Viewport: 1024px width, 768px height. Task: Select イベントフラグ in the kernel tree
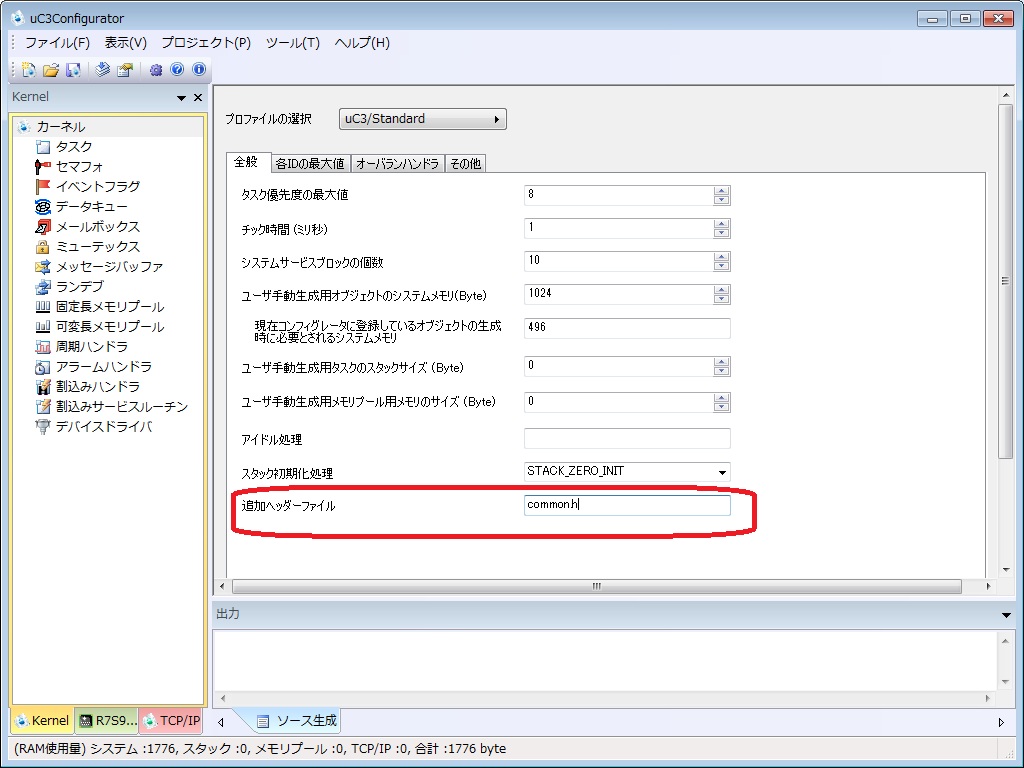pos(97,187)
